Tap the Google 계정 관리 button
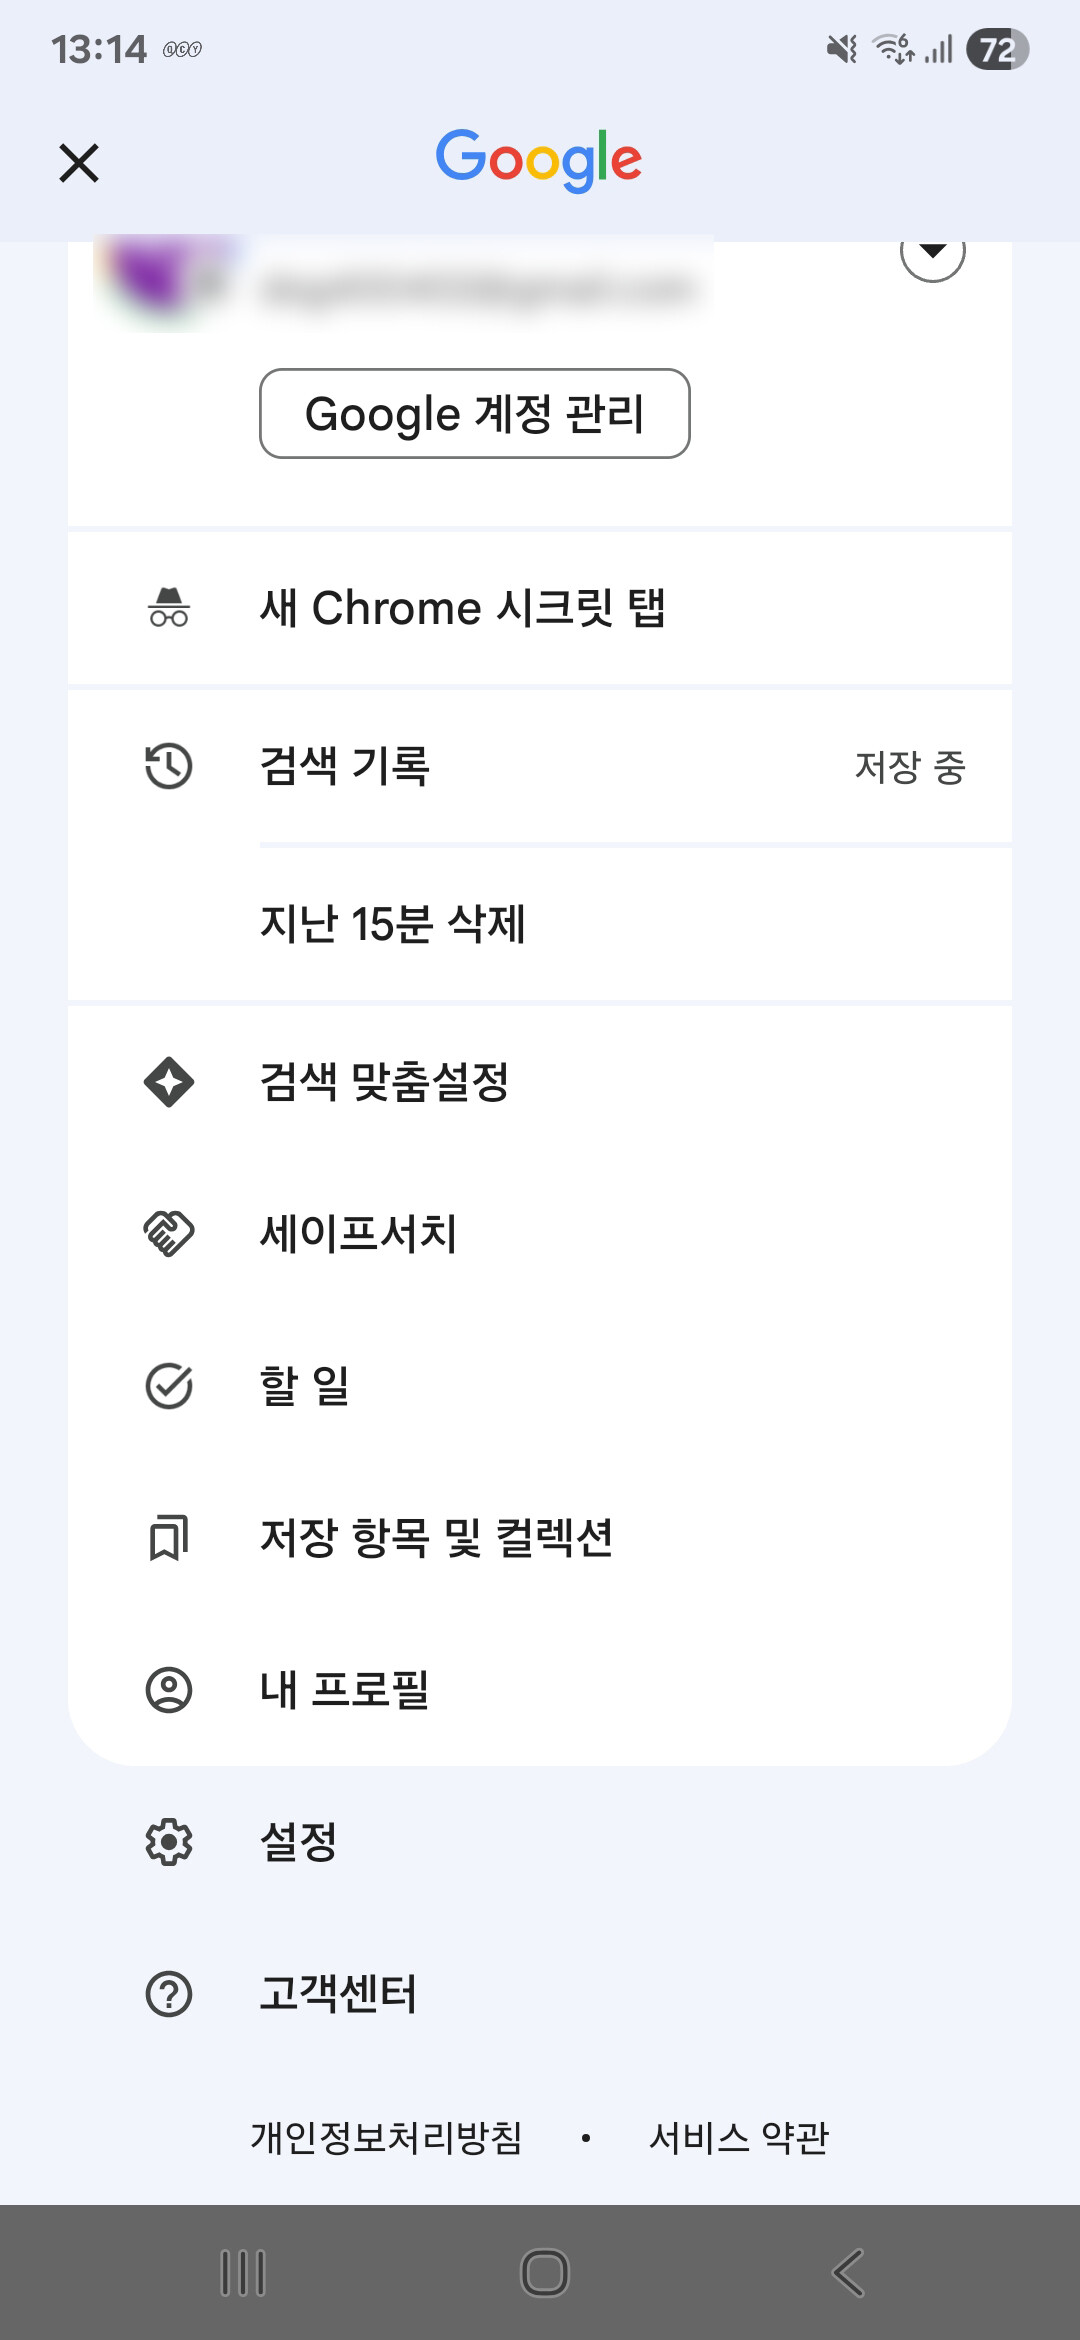1080x2340 pixels. pos(474,414)
